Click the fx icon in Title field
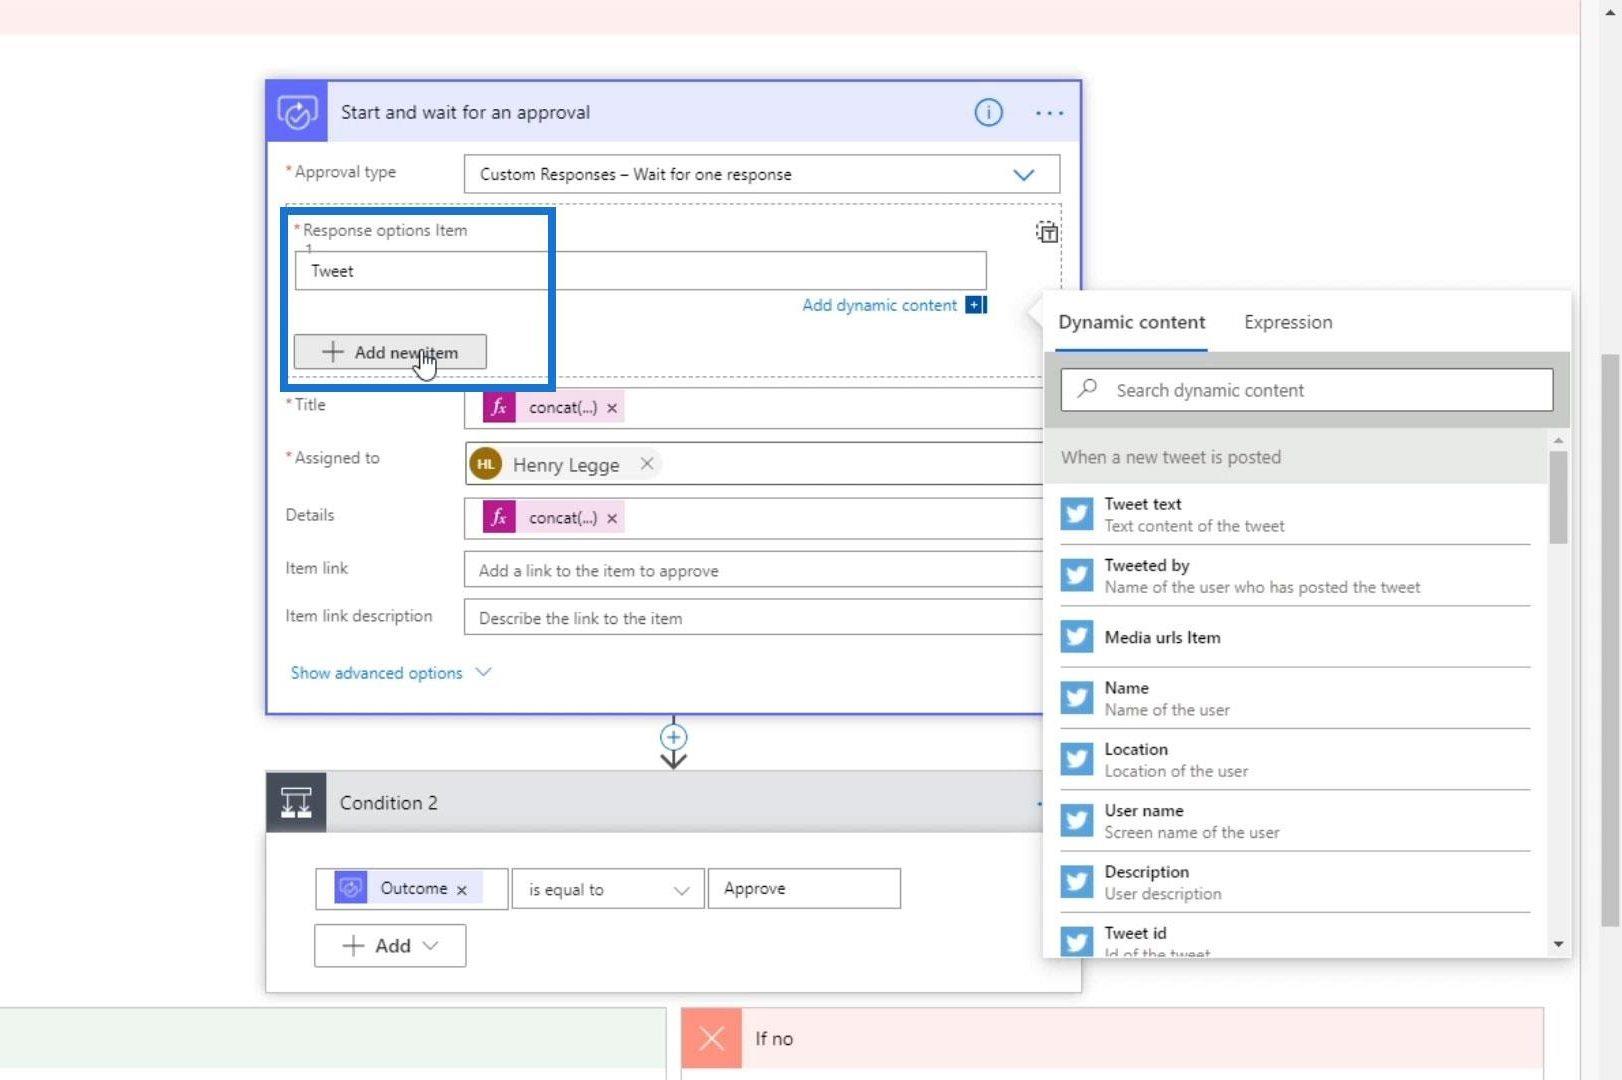 [x=499, y=407]
